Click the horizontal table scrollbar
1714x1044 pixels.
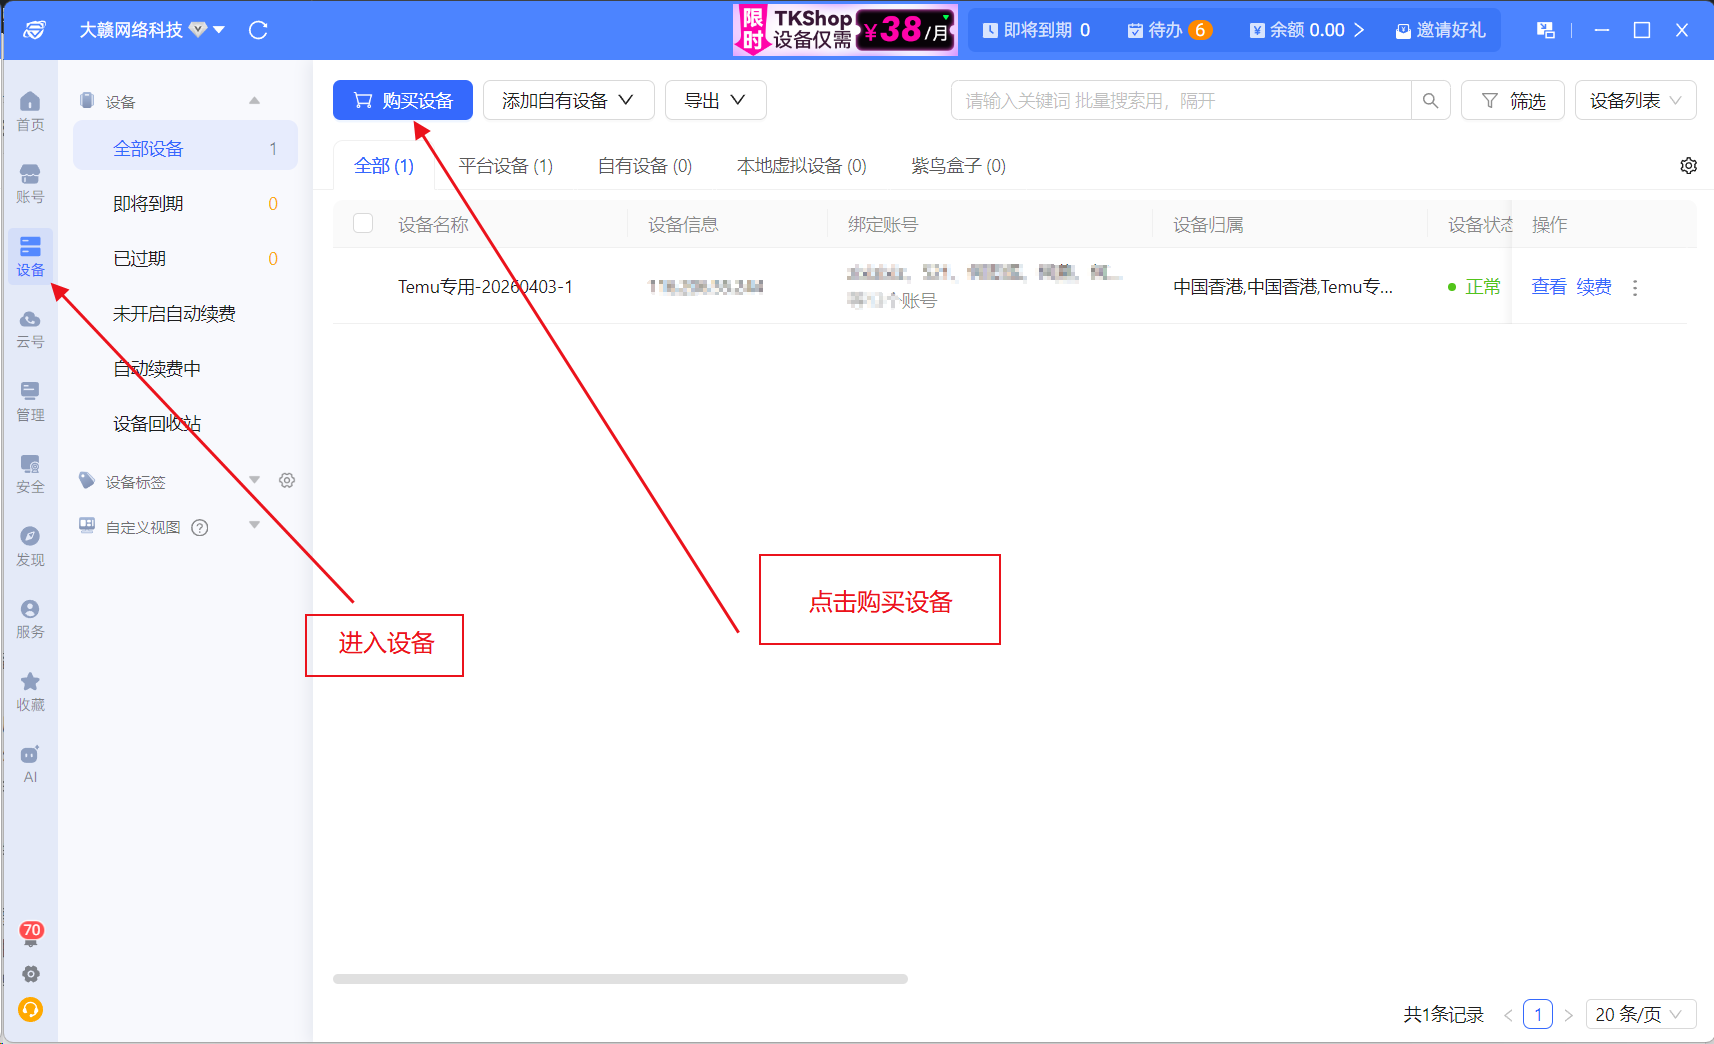[x=620, y=979]
